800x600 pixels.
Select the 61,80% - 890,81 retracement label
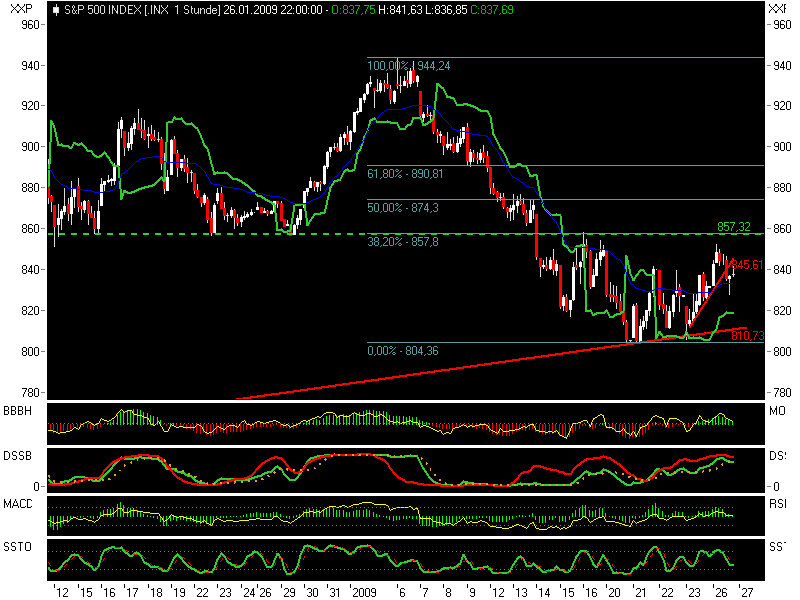point(404,172)
